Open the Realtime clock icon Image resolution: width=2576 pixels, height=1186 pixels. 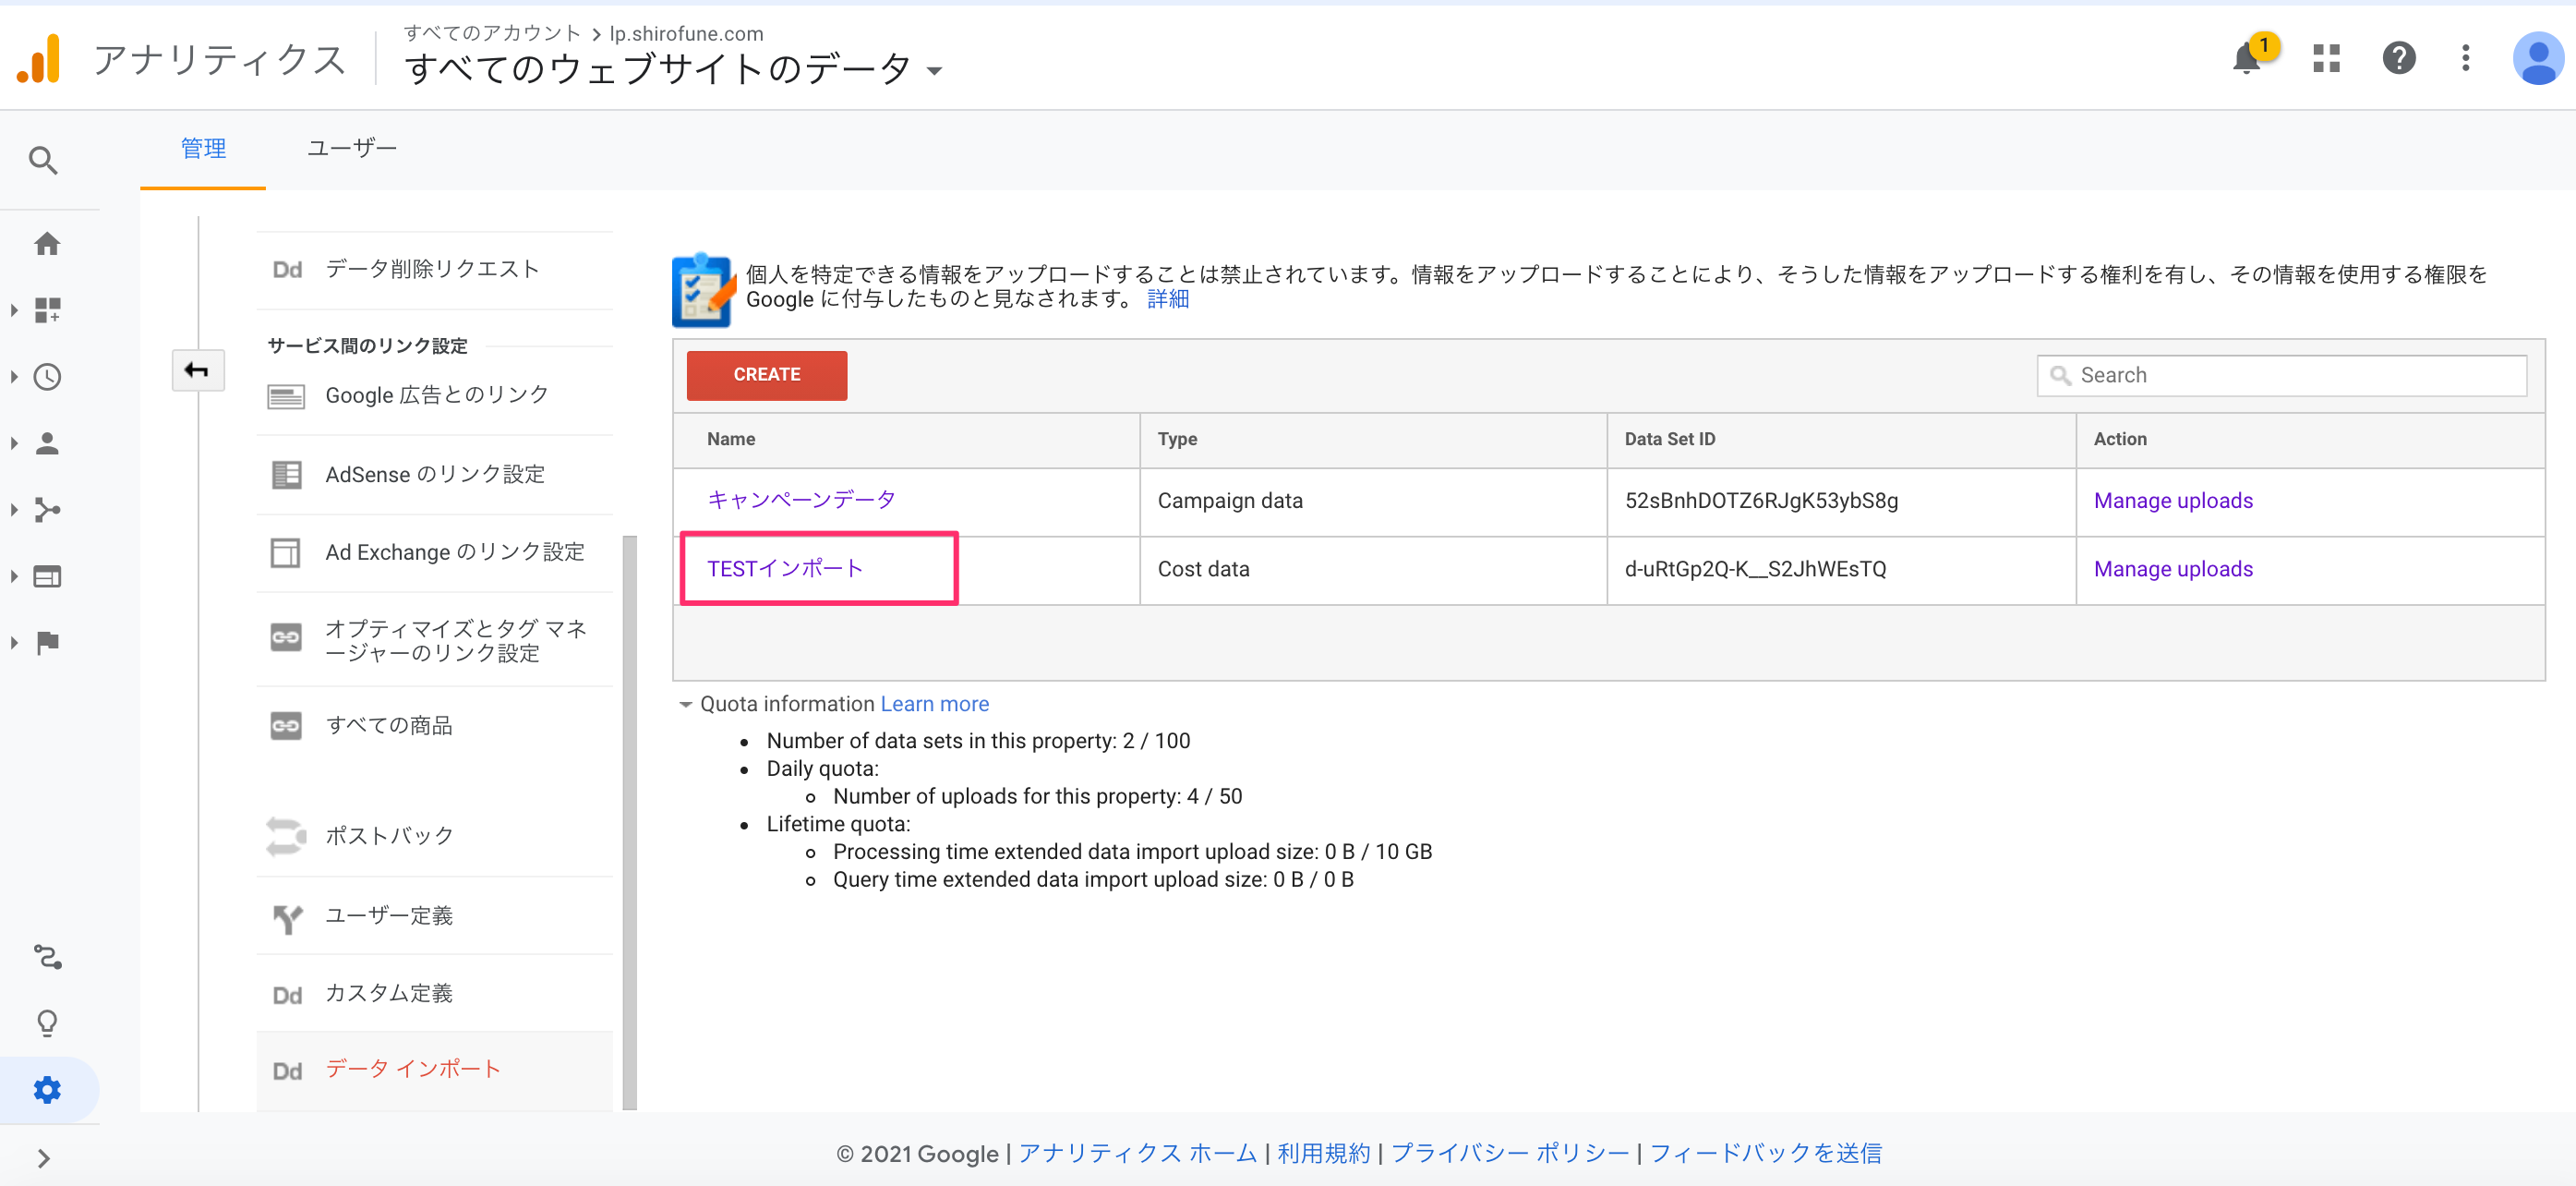[x=47, y=377]
